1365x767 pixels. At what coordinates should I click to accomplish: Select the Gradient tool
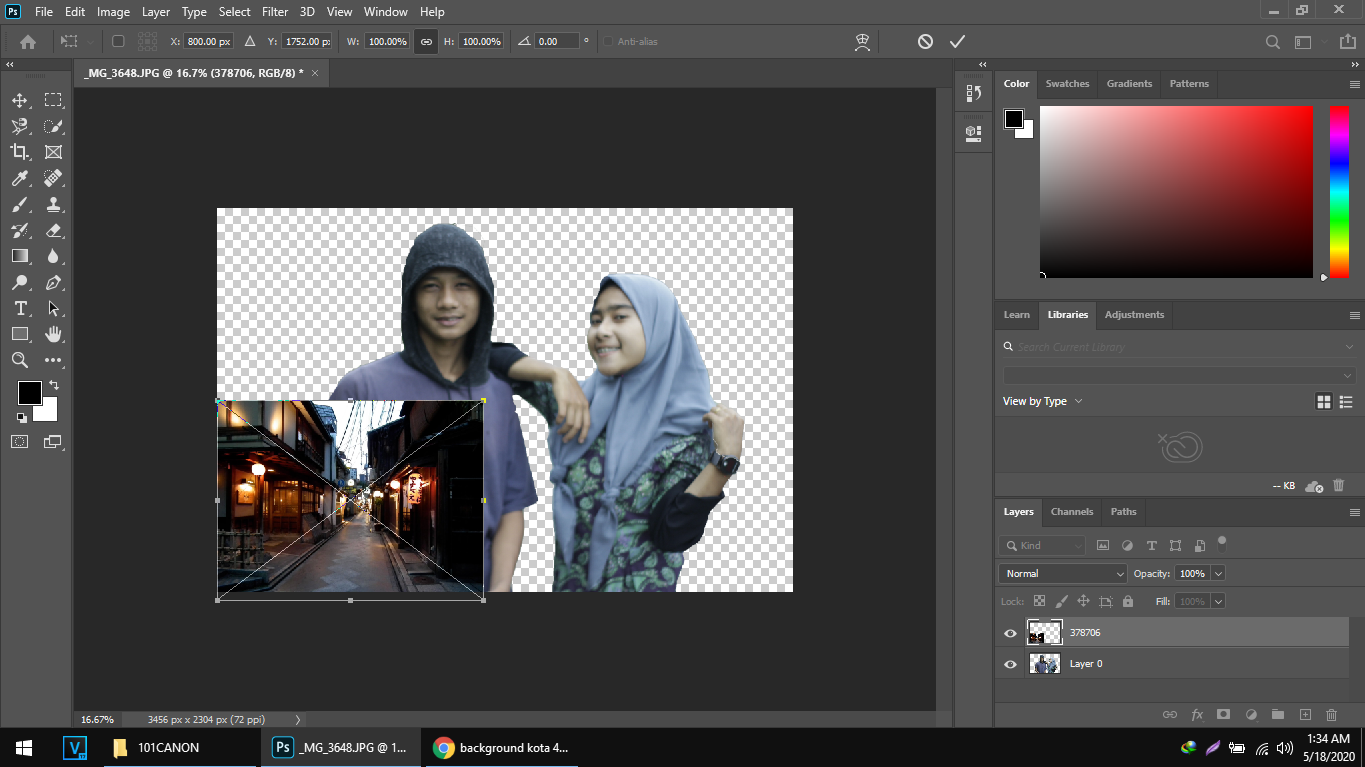tap(20, 256)
